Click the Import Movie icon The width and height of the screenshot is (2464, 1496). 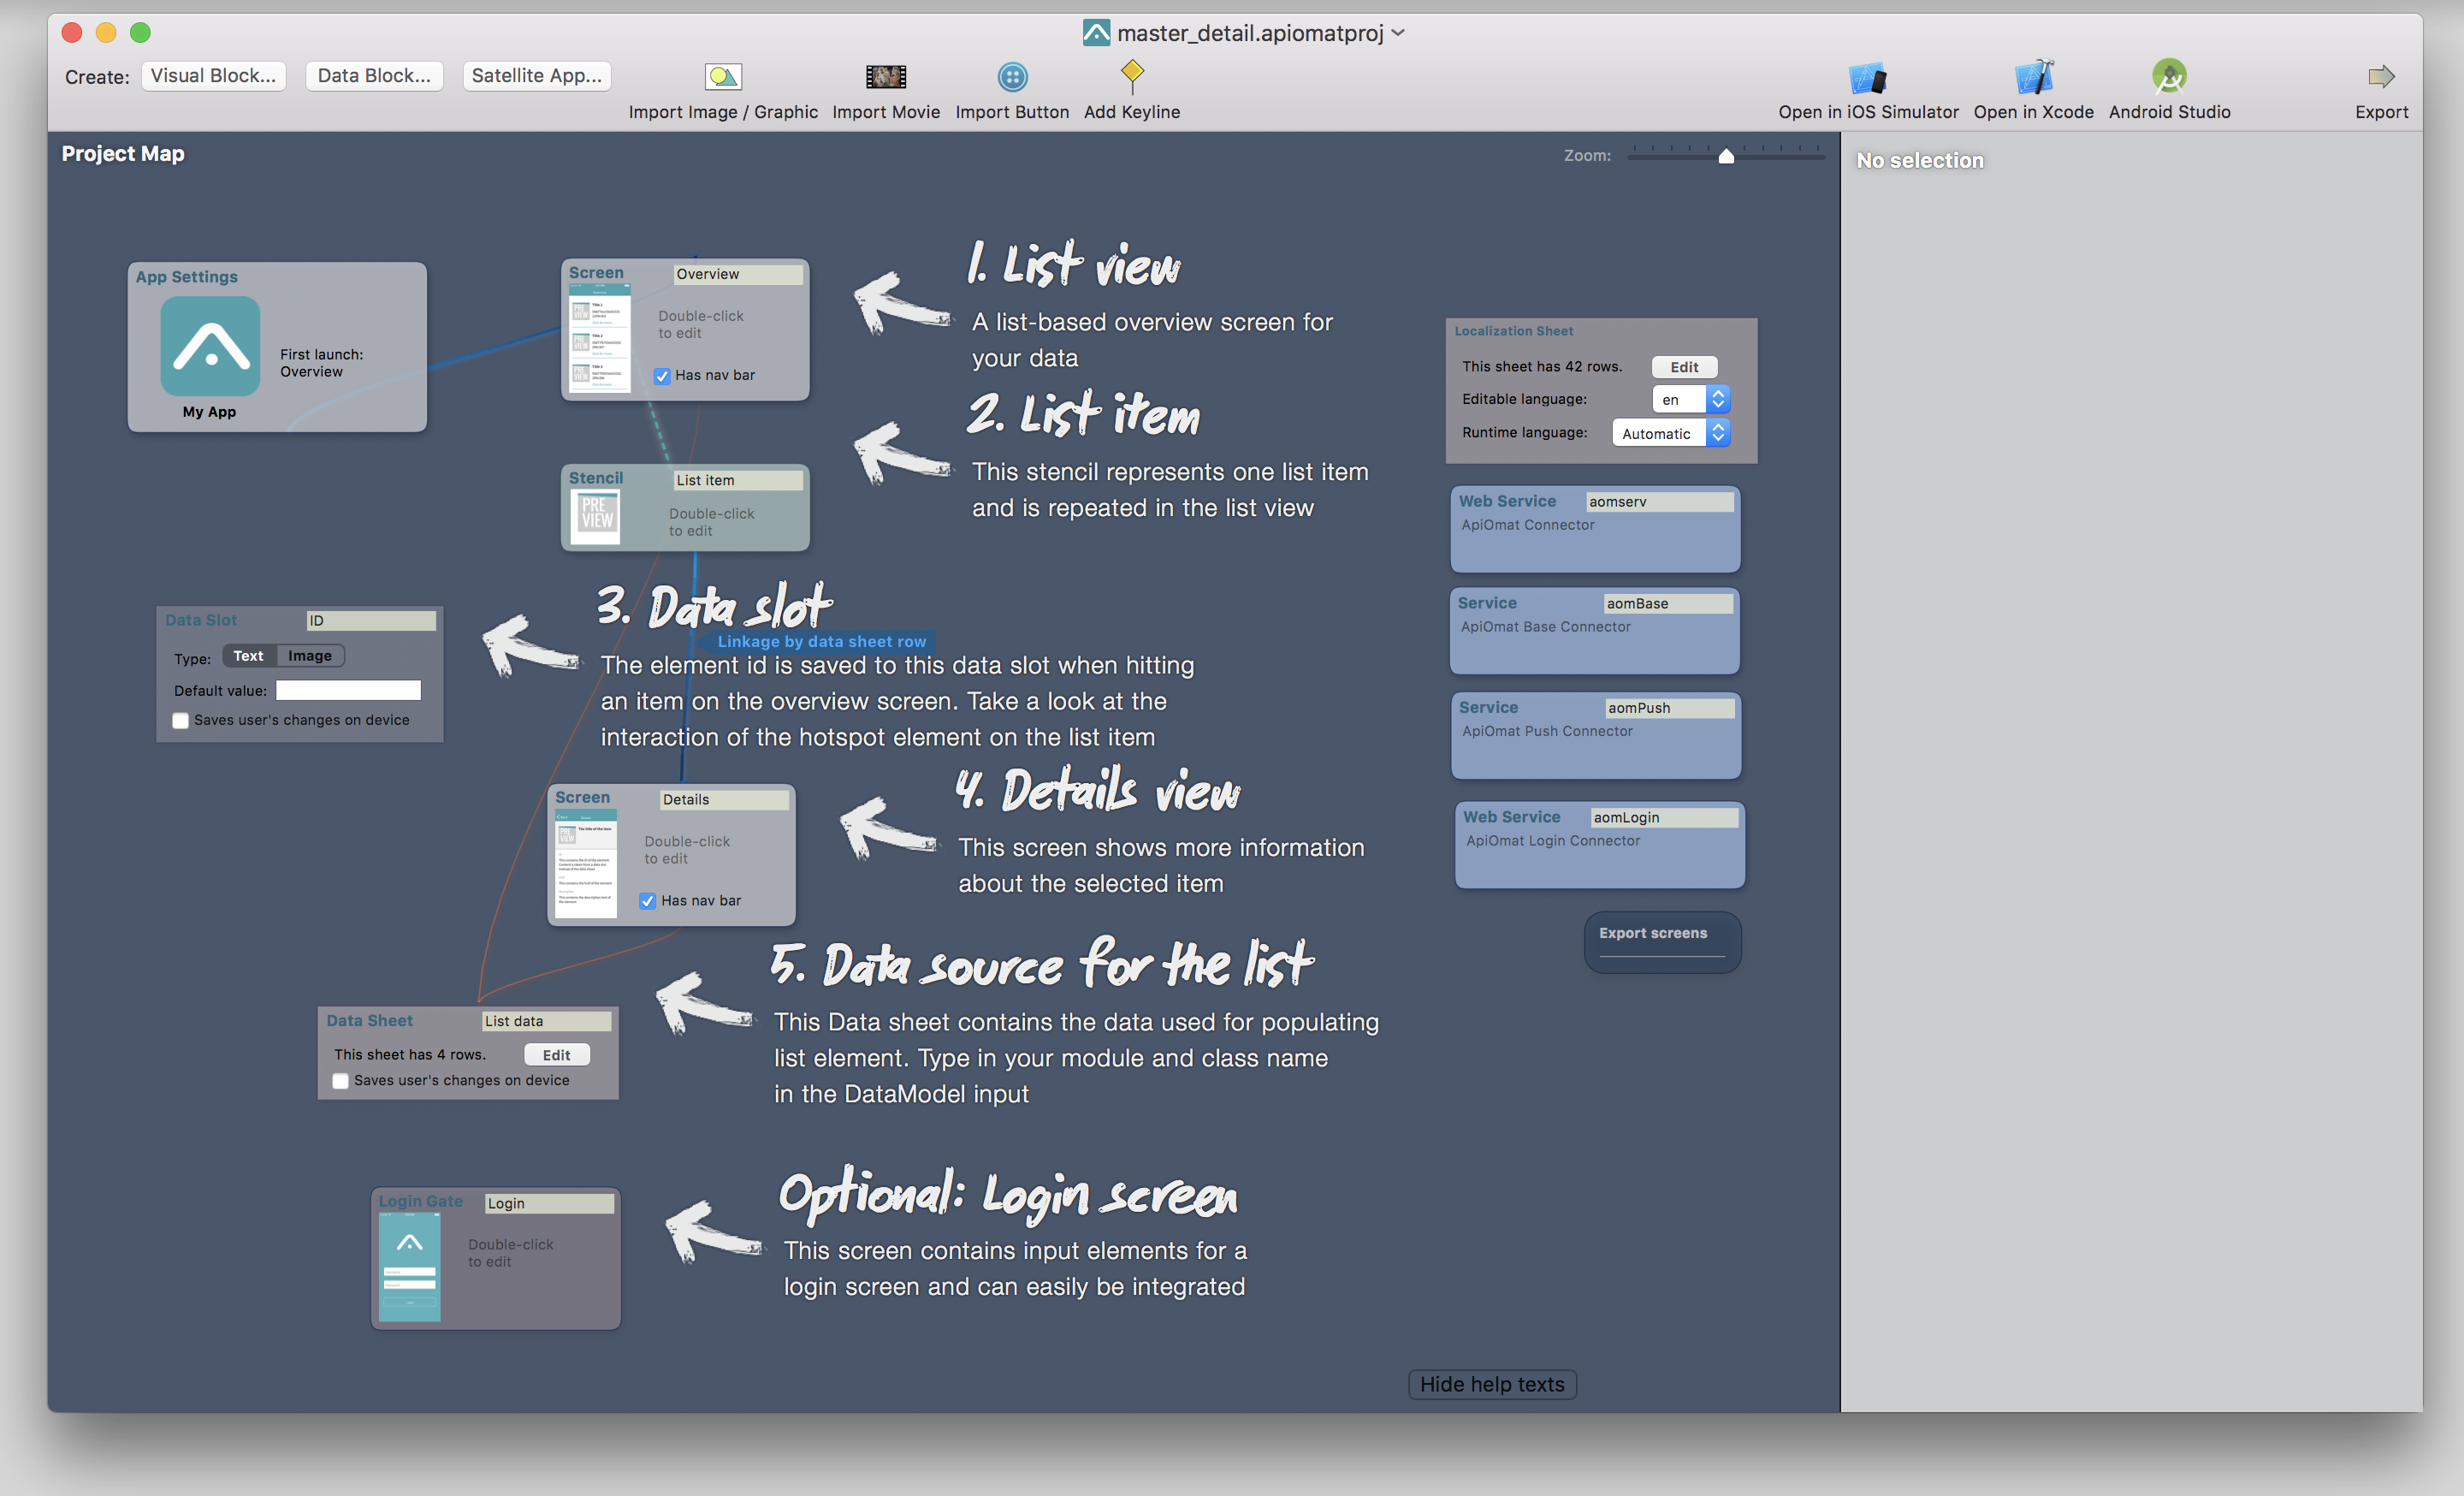coord(887,75)
